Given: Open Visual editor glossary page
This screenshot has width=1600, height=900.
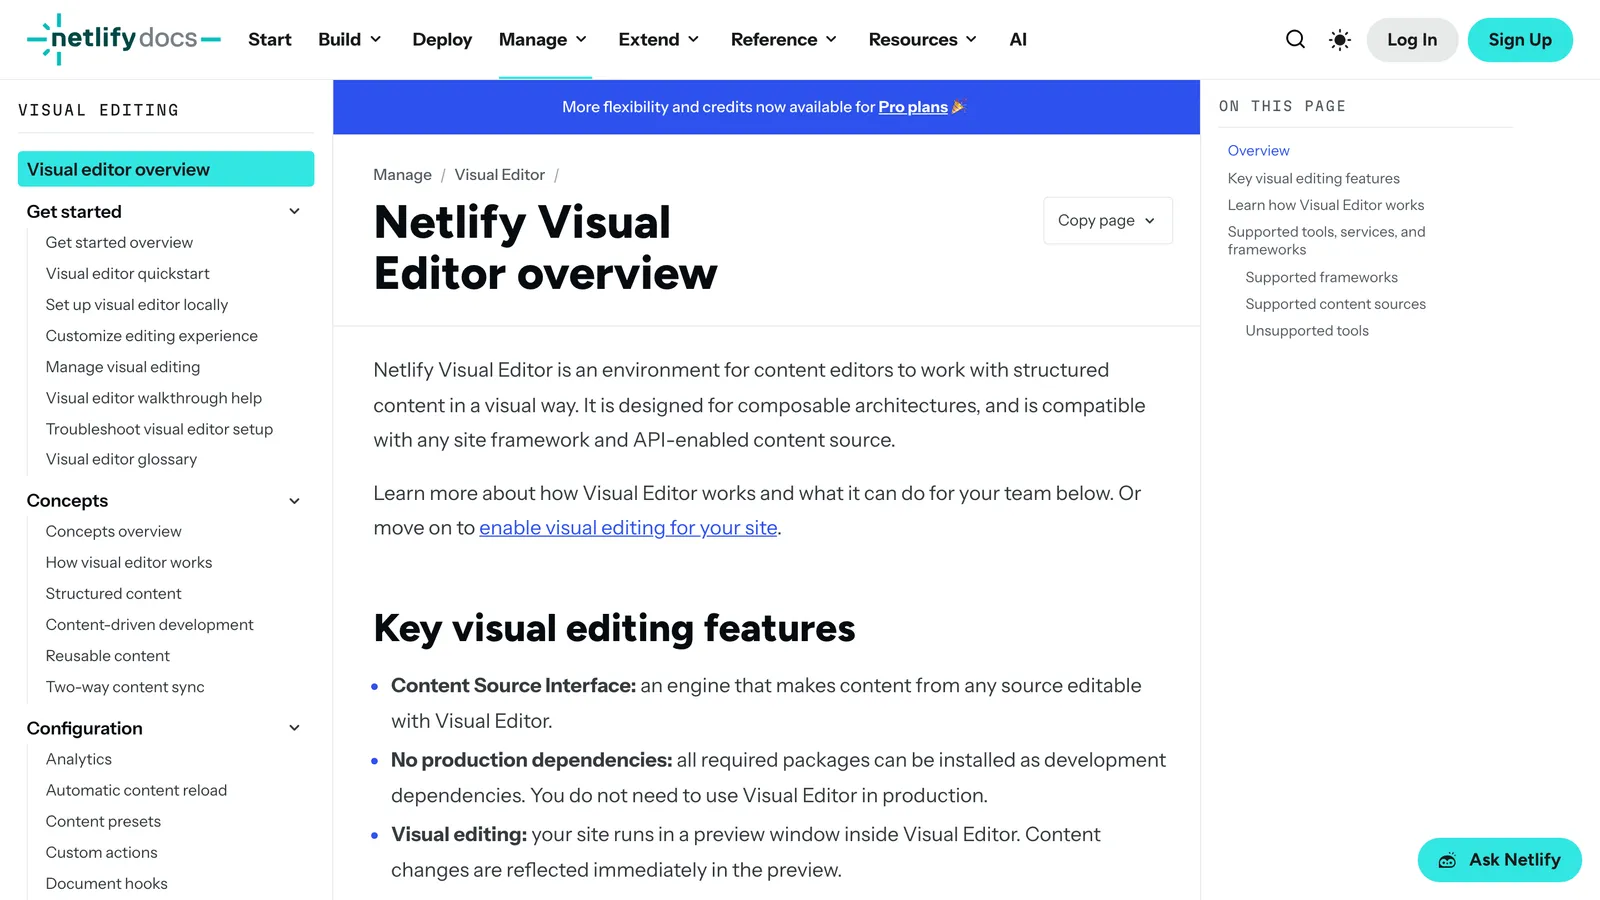Looking at the screenshot, I should coord(121,459).
